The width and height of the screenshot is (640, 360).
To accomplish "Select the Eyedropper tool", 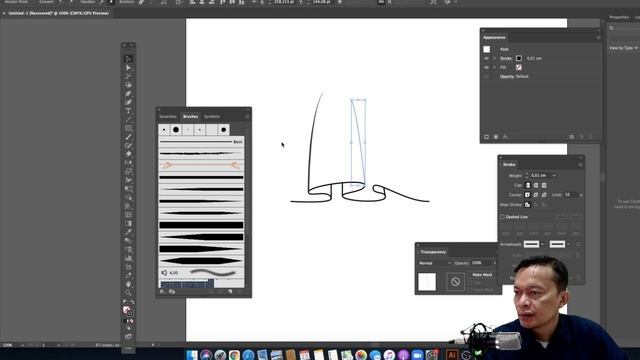I will (129, 232).
